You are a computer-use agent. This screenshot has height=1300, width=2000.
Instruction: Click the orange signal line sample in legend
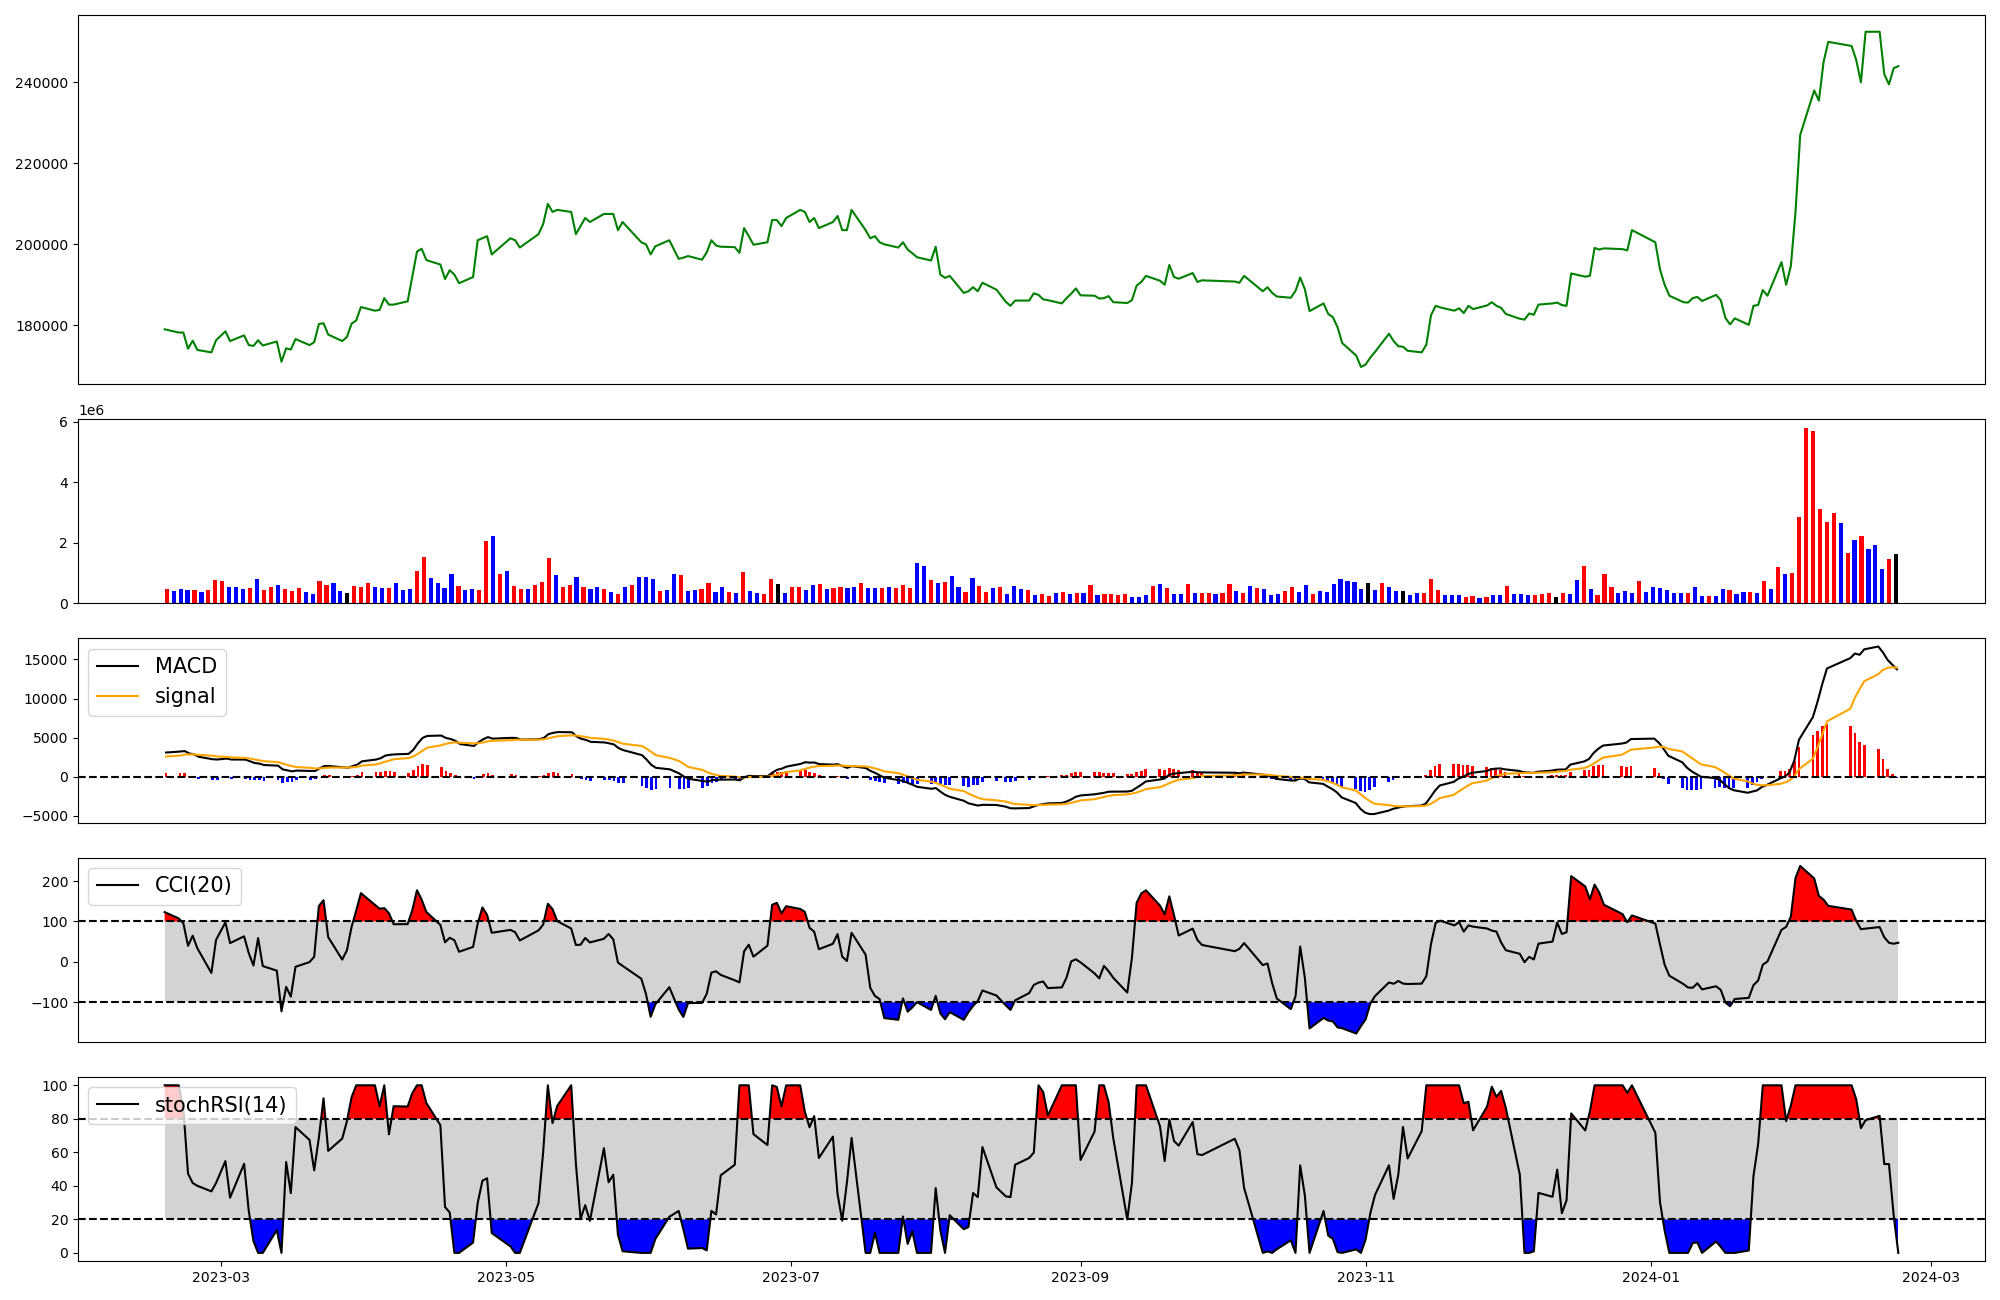click(118, 697)
